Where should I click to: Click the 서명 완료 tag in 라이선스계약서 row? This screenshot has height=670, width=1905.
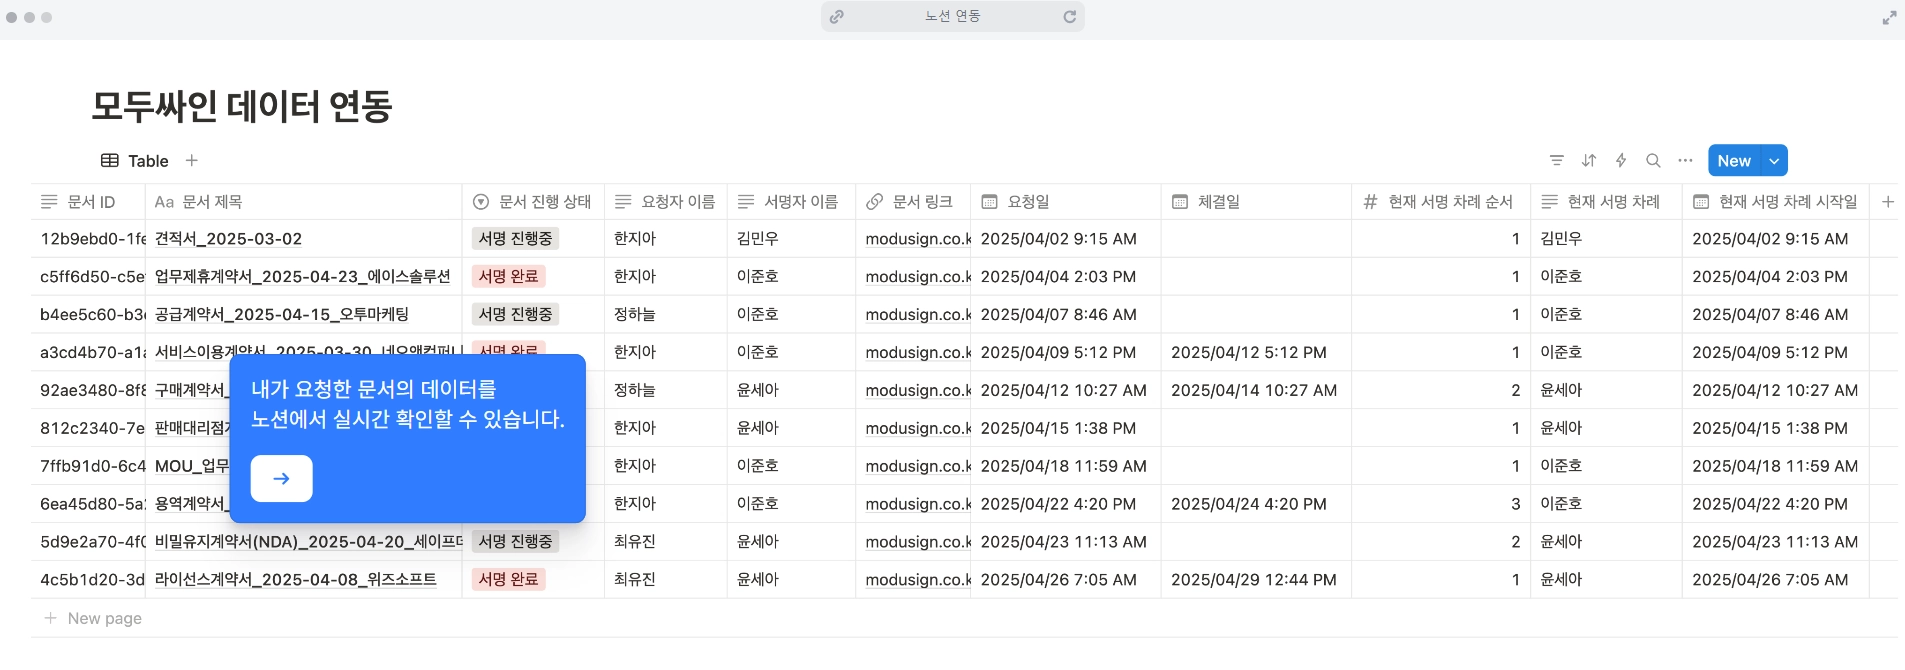[x=508, y=580]
